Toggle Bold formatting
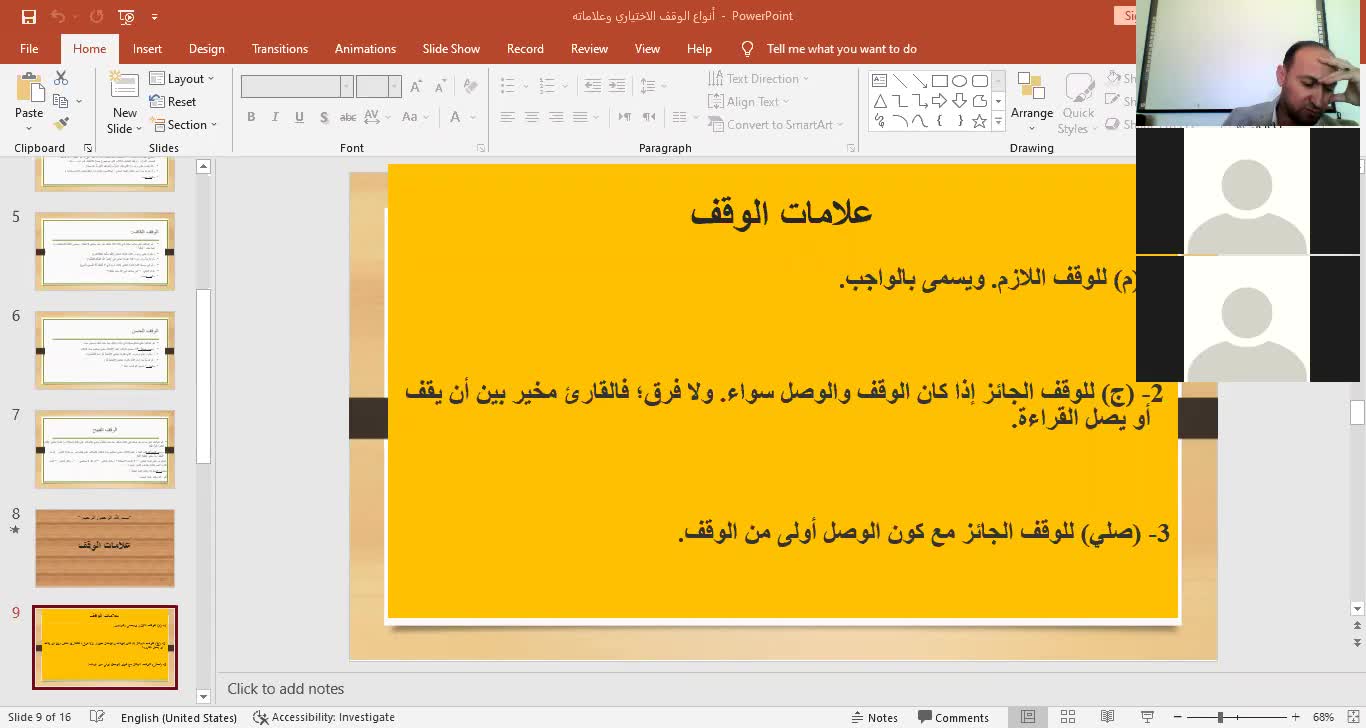Screen dimensions: 1366x728 point(251,117)
